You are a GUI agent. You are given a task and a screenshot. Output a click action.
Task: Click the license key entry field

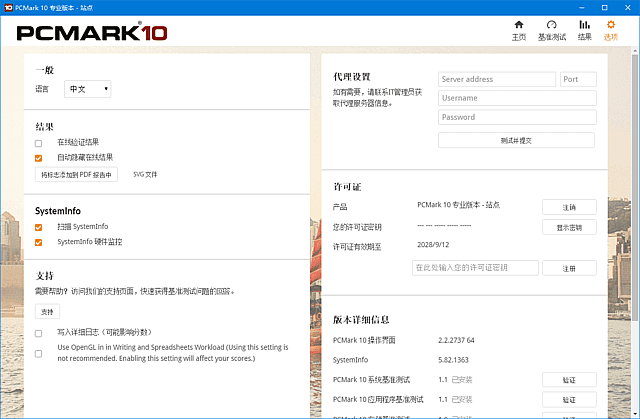[x=476, y=268]
